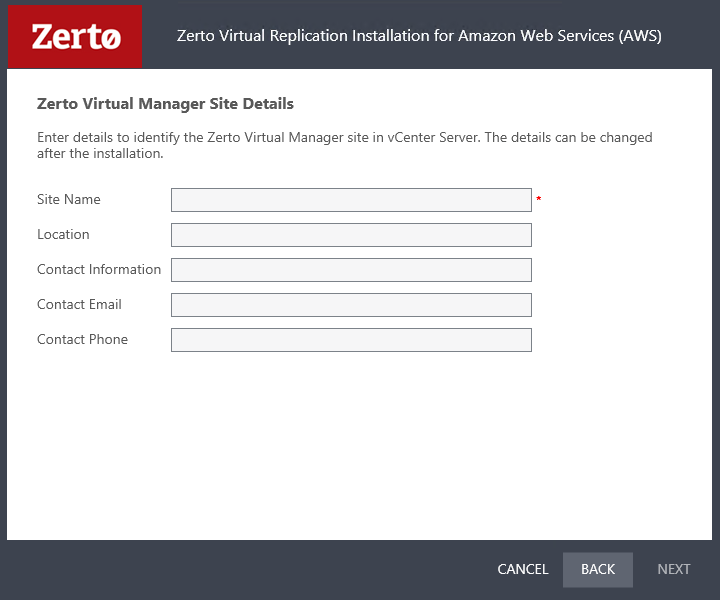Select the Contact Information text box
The width and height of the screenshot is (720, 600).
[351, 270]
